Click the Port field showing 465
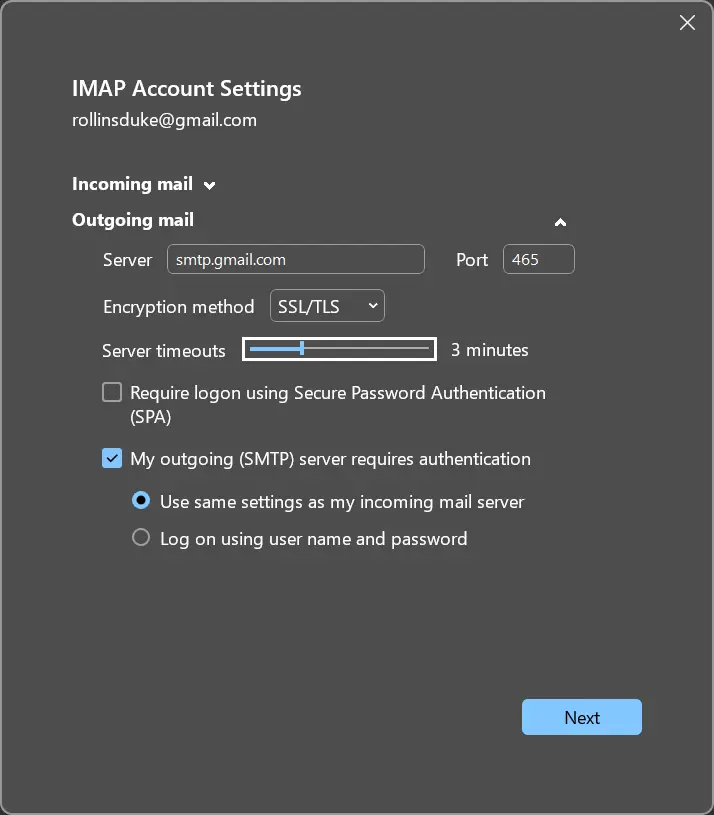714x815 pixels. [538, 259]
